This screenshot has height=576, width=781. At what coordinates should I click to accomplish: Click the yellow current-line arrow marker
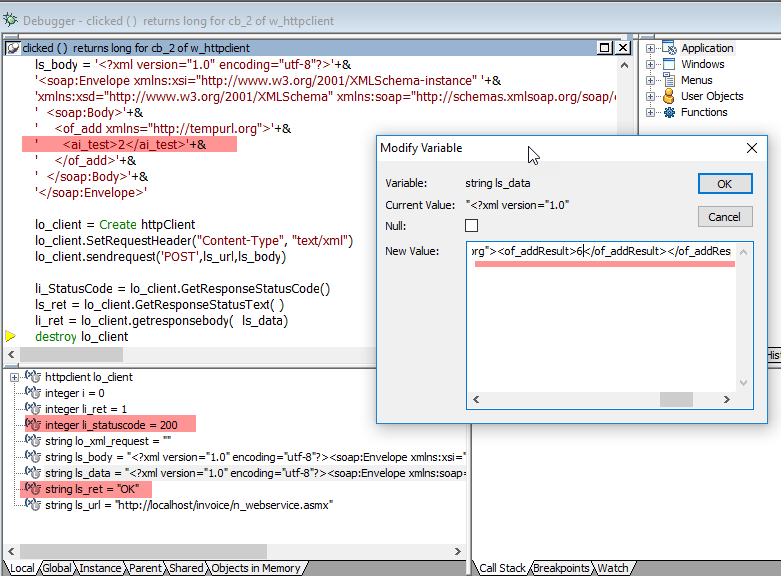coord(11,337)
